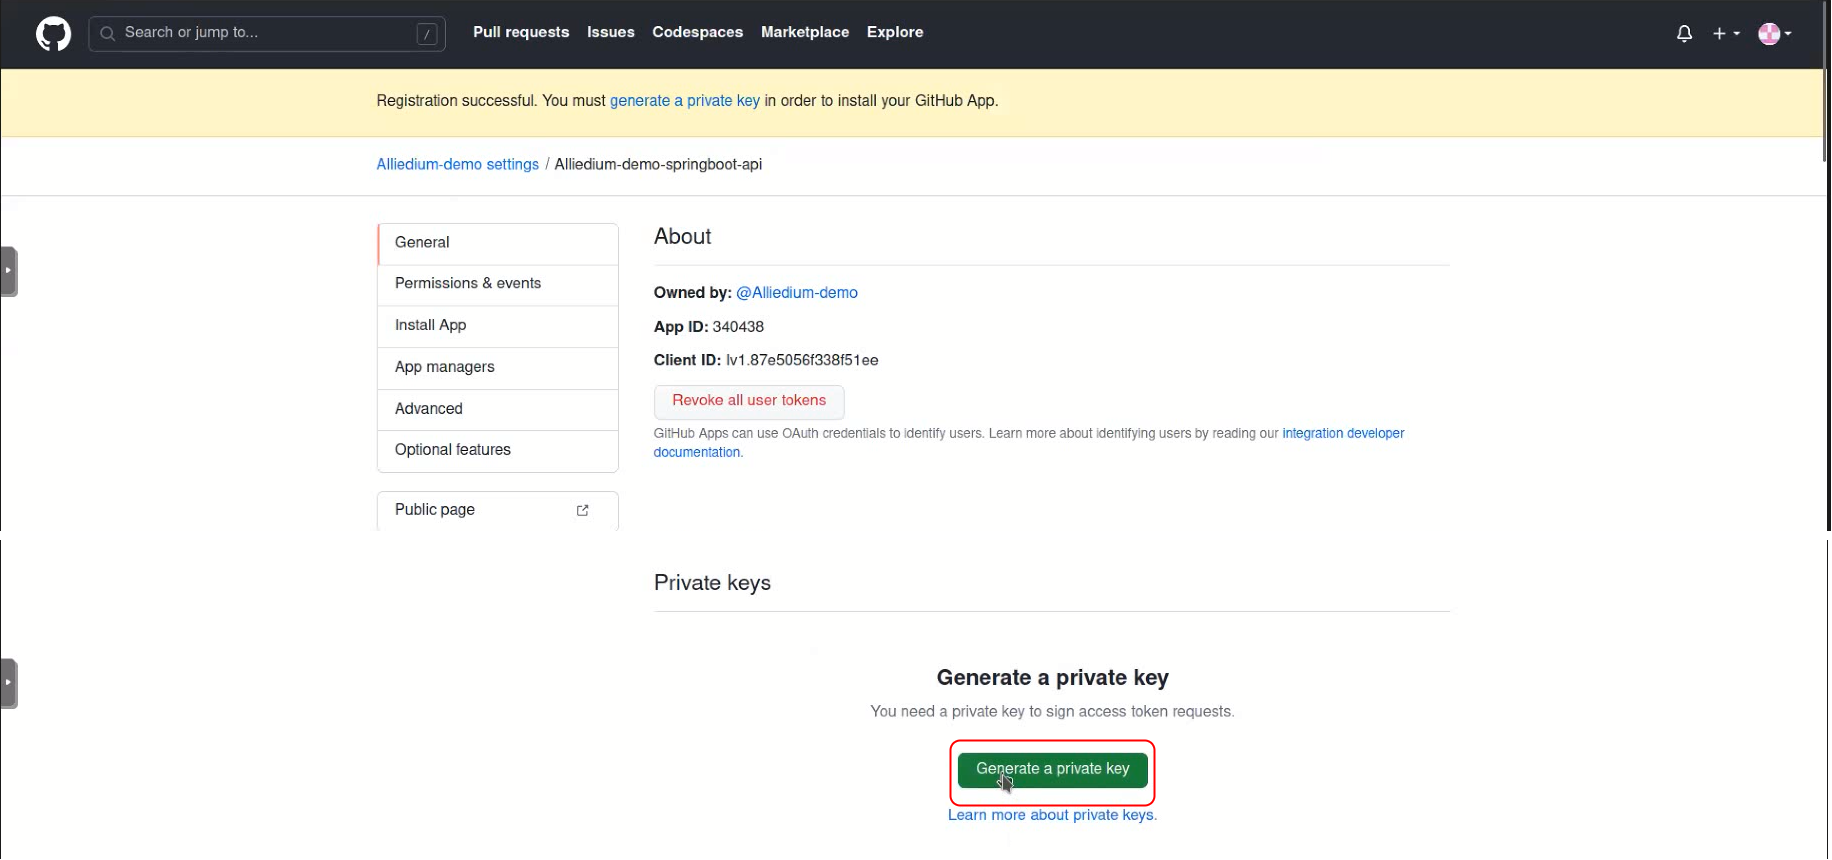Select App ID value 340438

(738, 327)
